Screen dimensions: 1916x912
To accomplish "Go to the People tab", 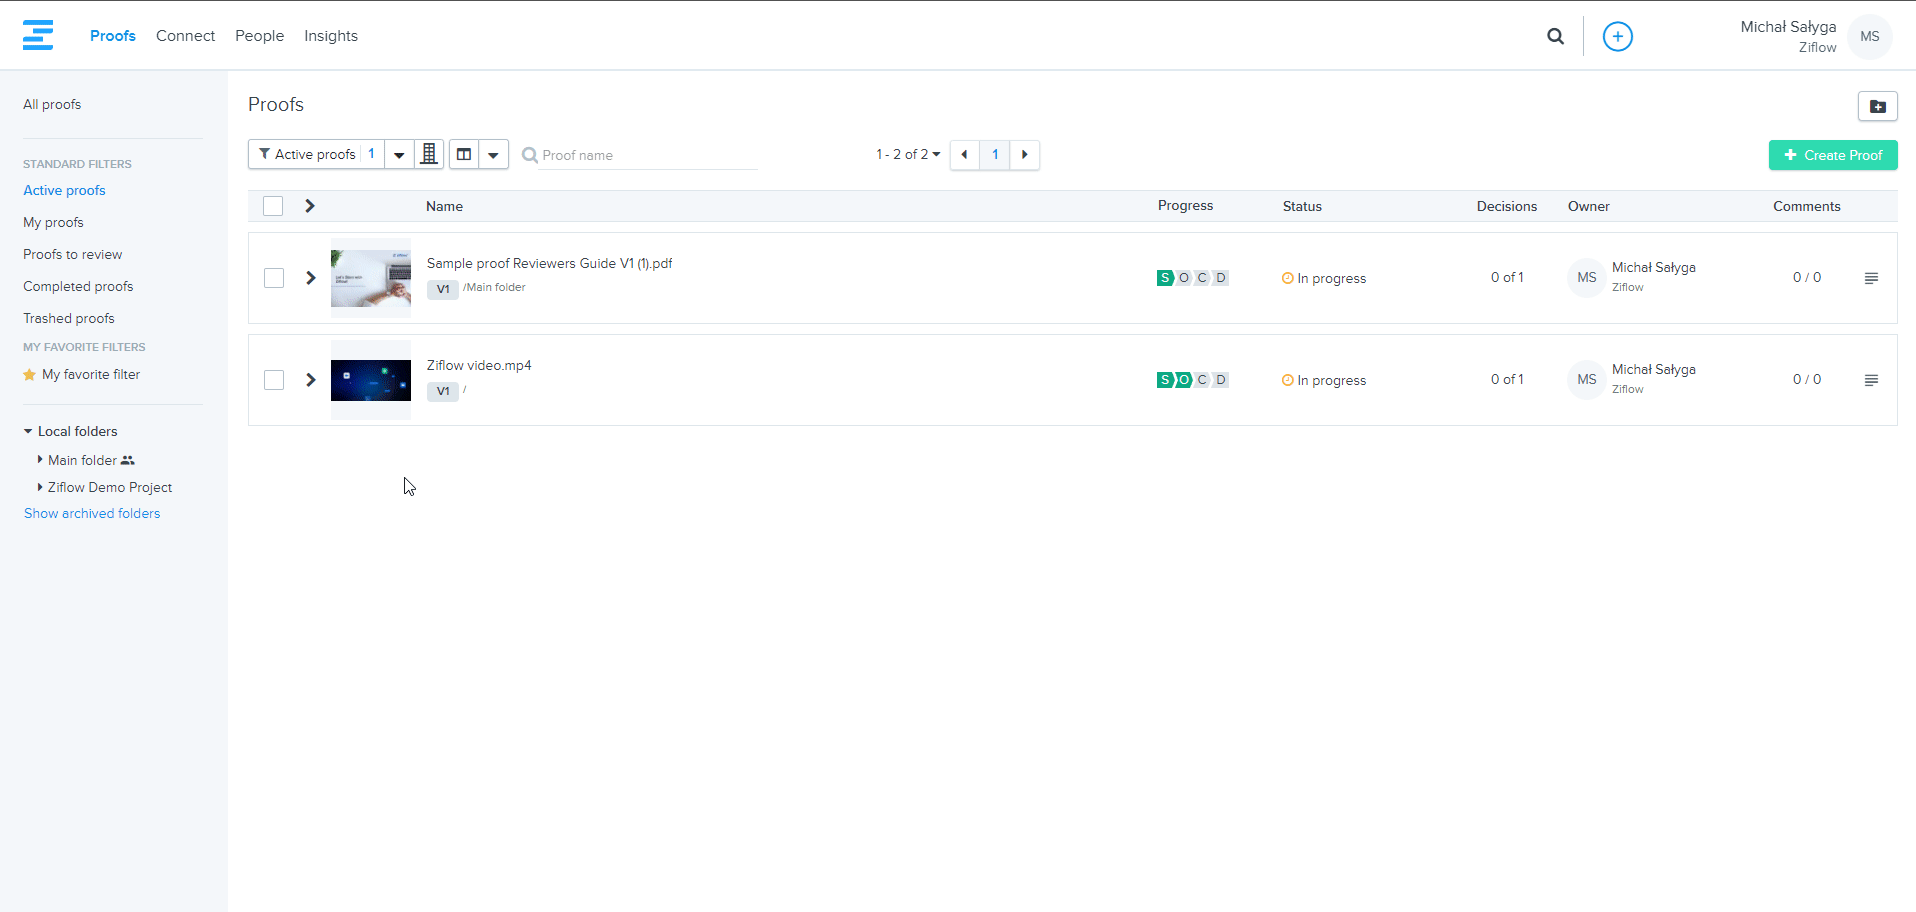I will 259,36.
